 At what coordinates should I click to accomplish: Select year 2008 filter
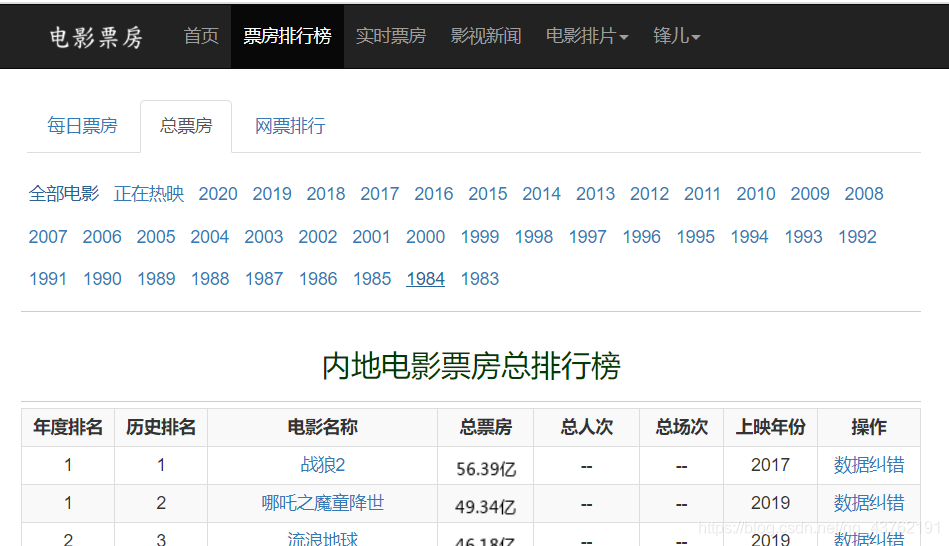(864, 194)
